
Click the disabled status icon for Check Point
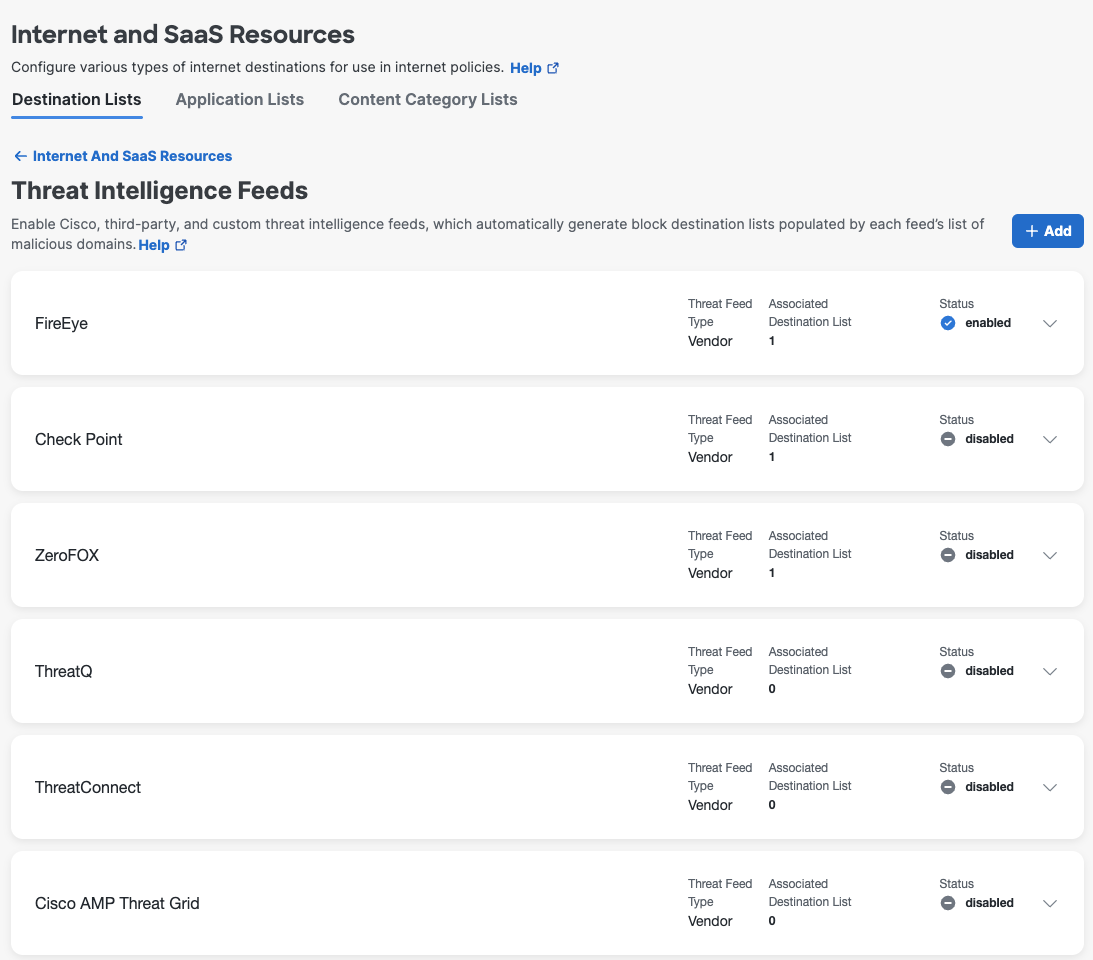coord(947,439)
